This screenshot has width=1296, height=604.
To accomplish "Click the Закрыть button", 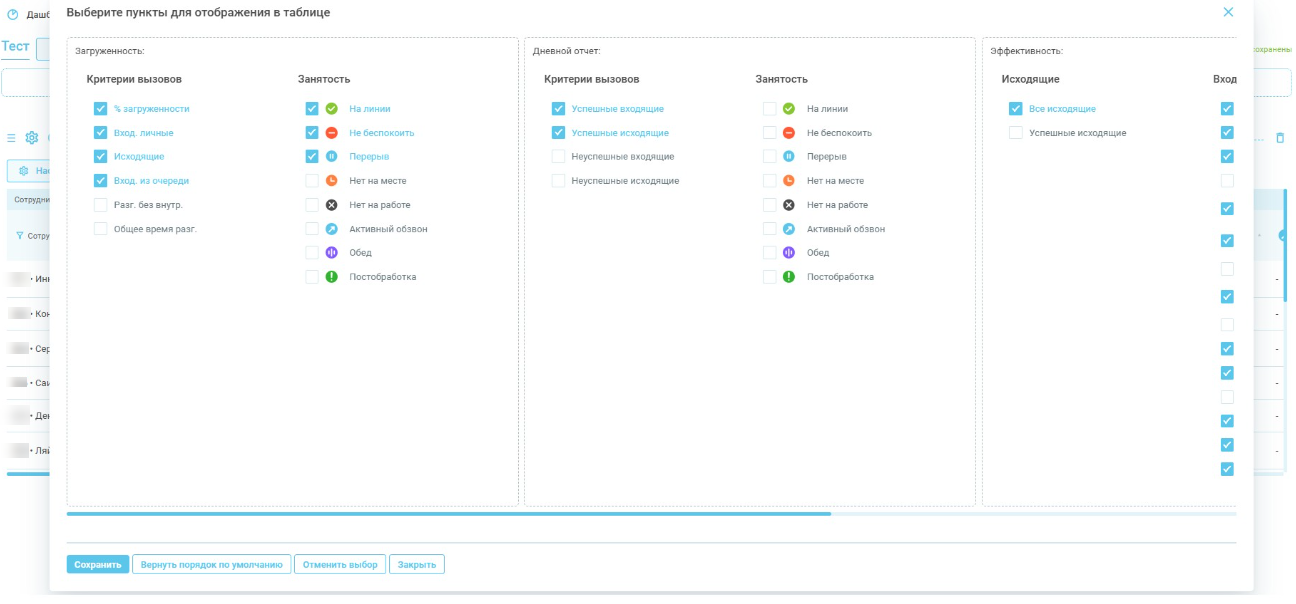I will click(417, 565).
